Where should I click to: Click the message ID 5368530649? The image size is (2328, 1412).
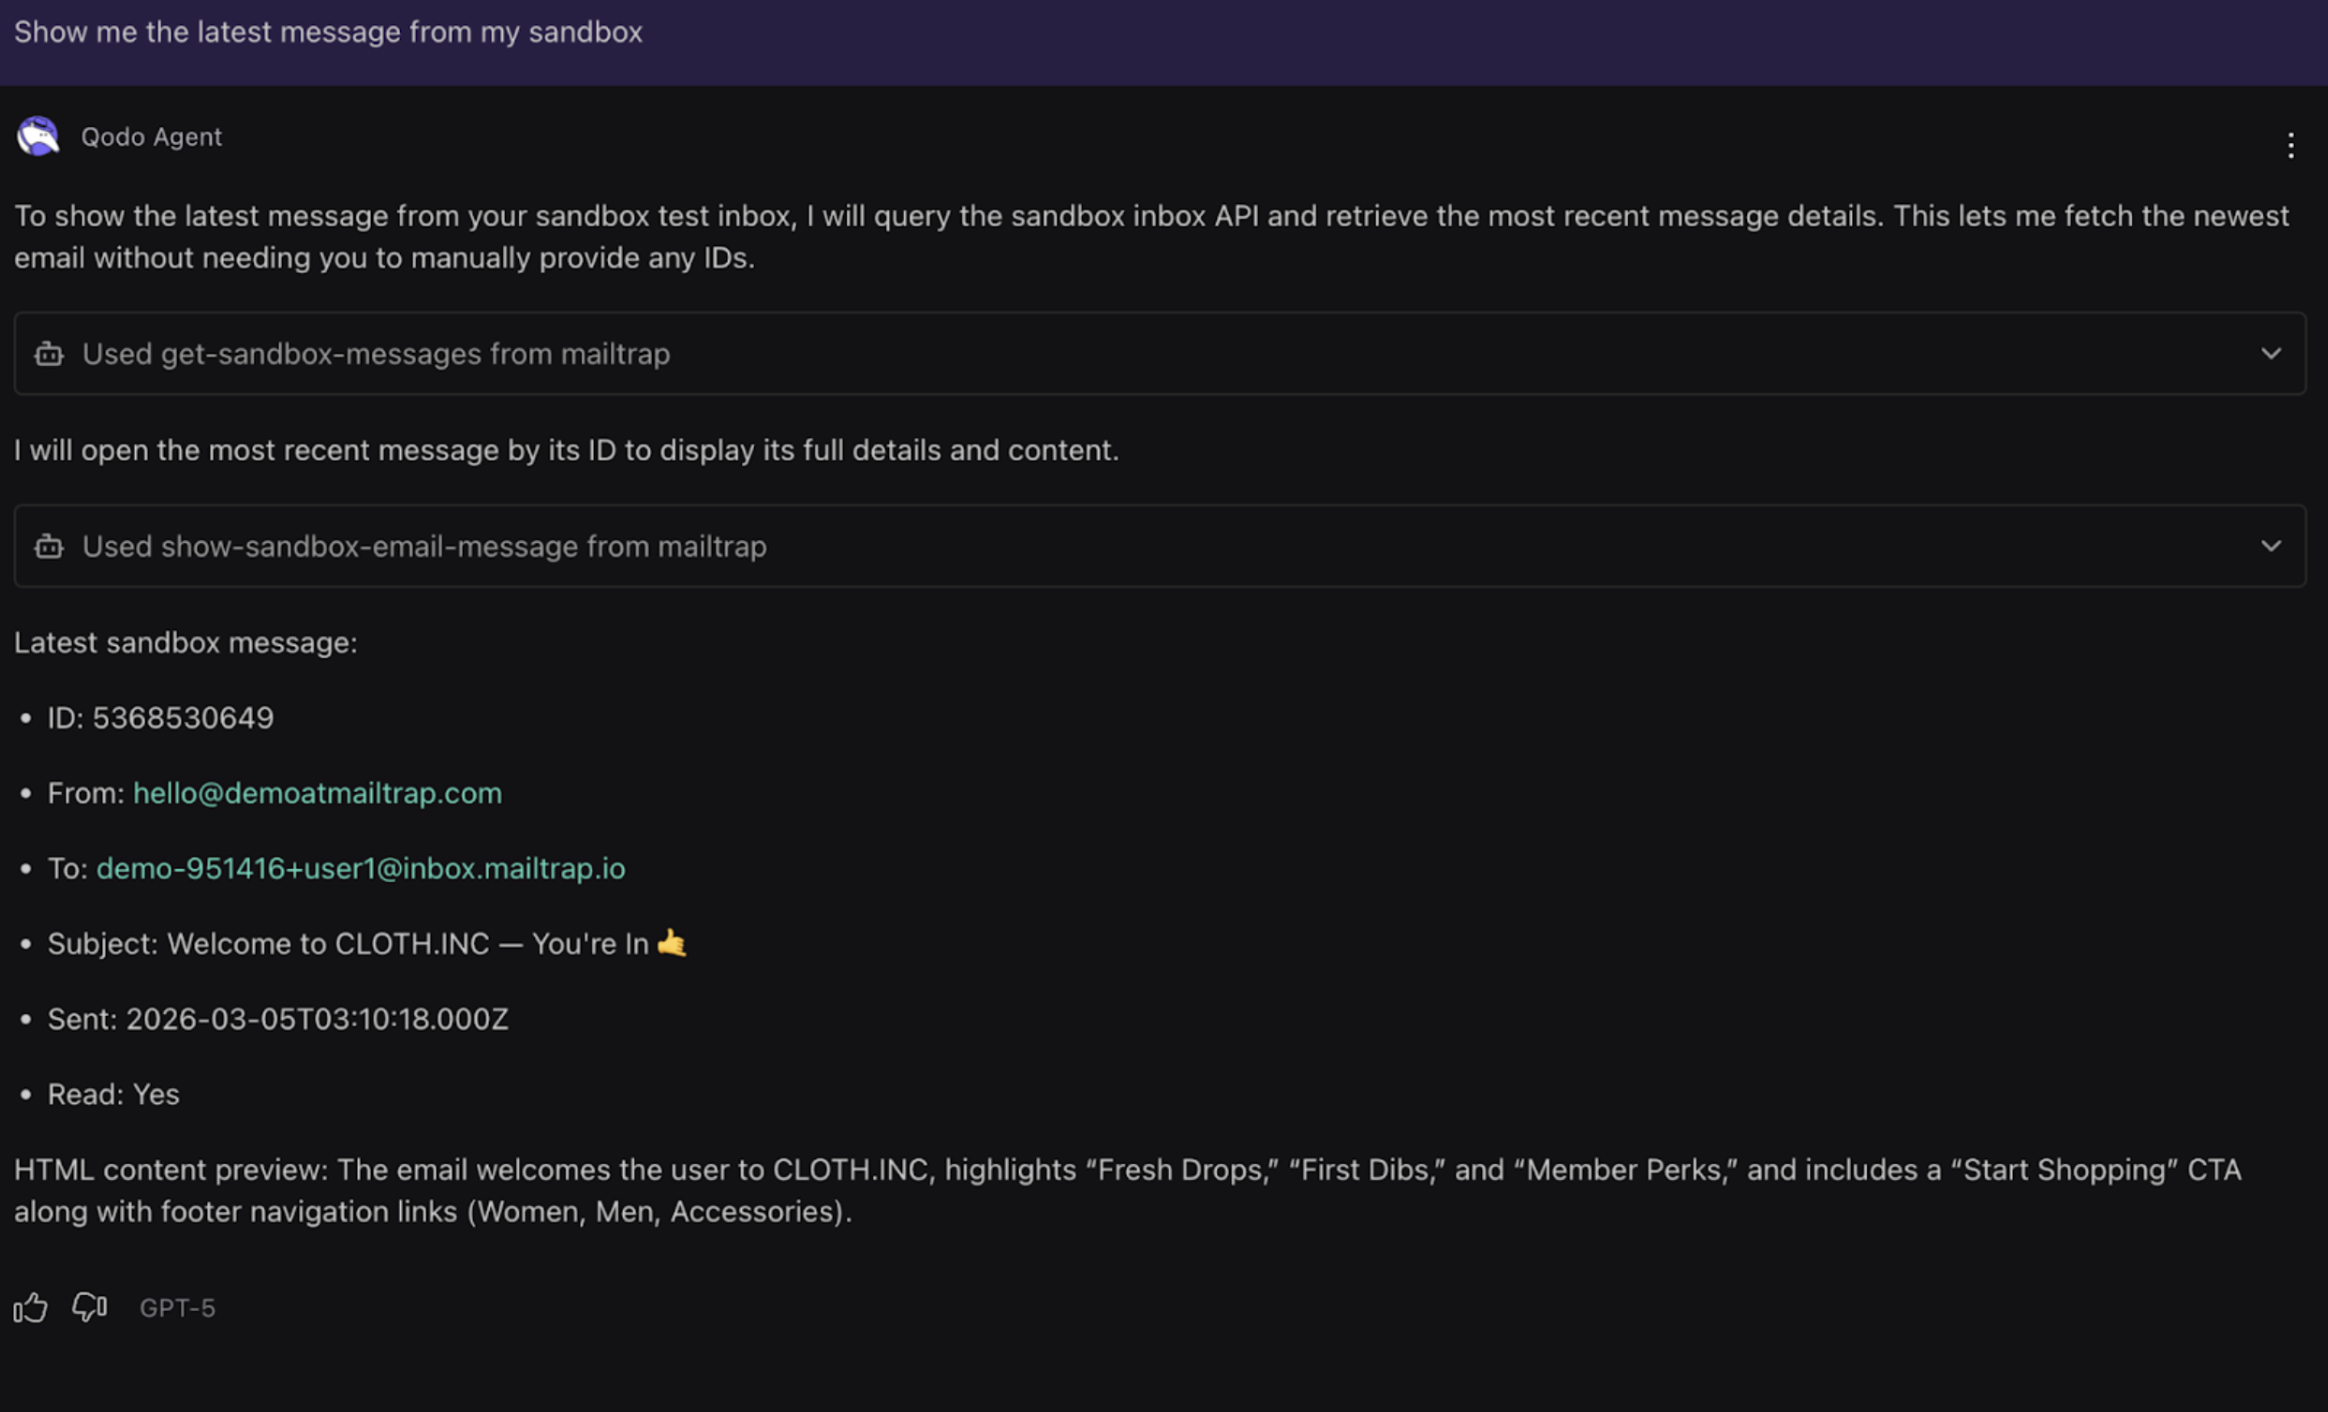pos(183,718)
